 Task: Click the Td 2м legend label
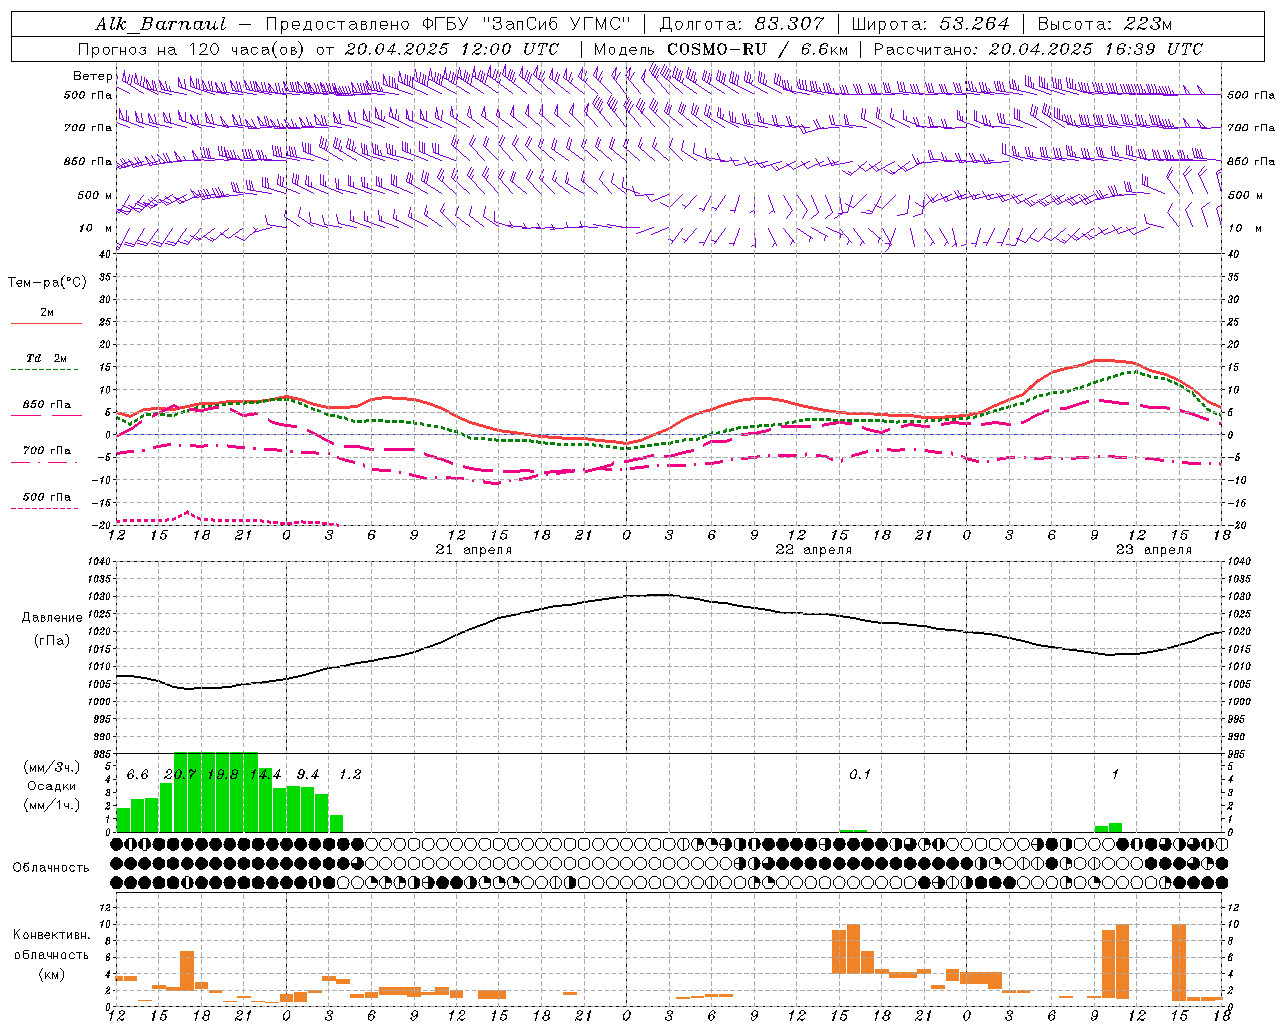pyautogui.click(x=46, y=358)
